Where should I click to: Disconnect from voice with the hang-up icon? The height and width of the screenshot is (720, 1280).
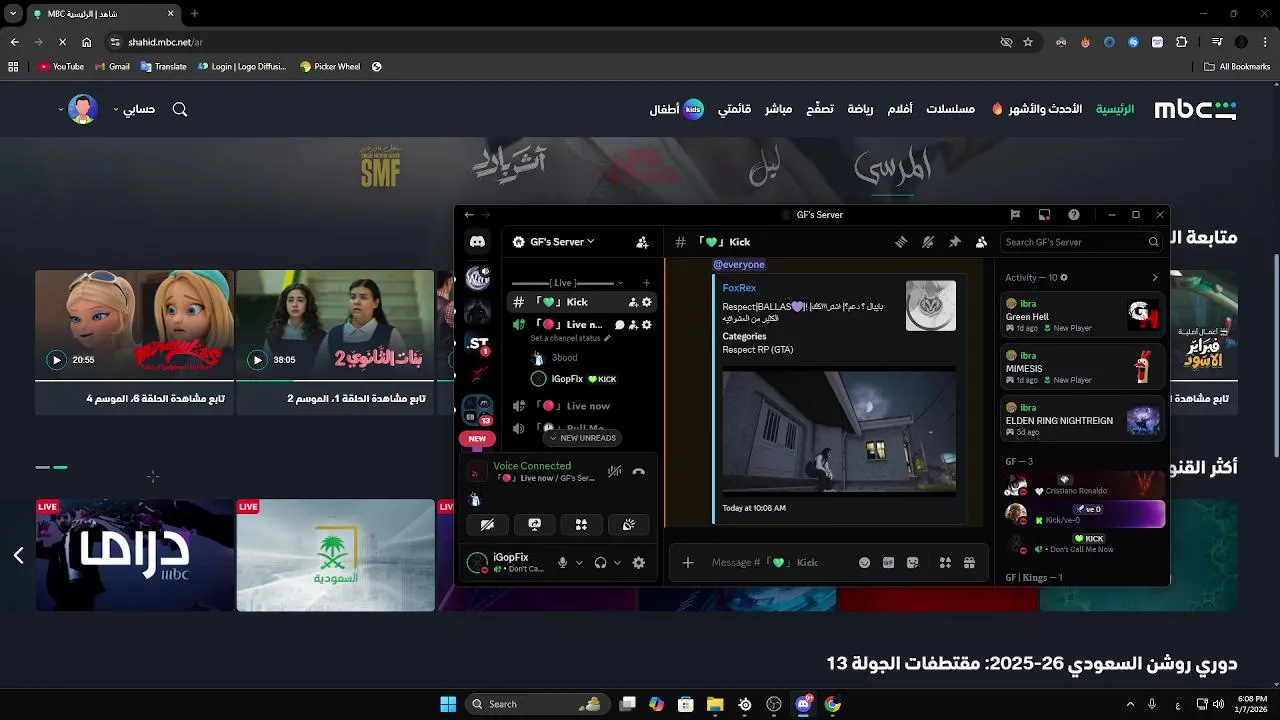click(639, 471)
